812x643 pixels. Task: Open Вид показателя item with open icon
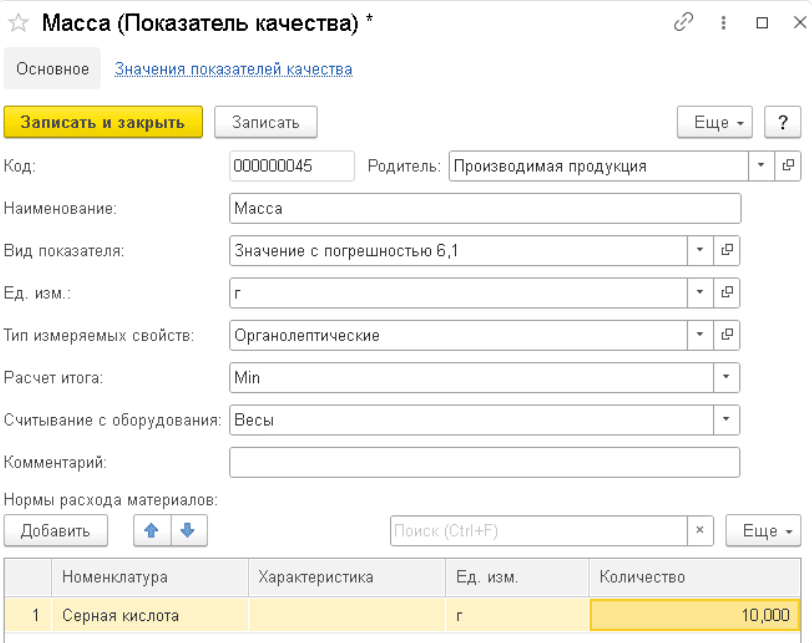[727, 251]
